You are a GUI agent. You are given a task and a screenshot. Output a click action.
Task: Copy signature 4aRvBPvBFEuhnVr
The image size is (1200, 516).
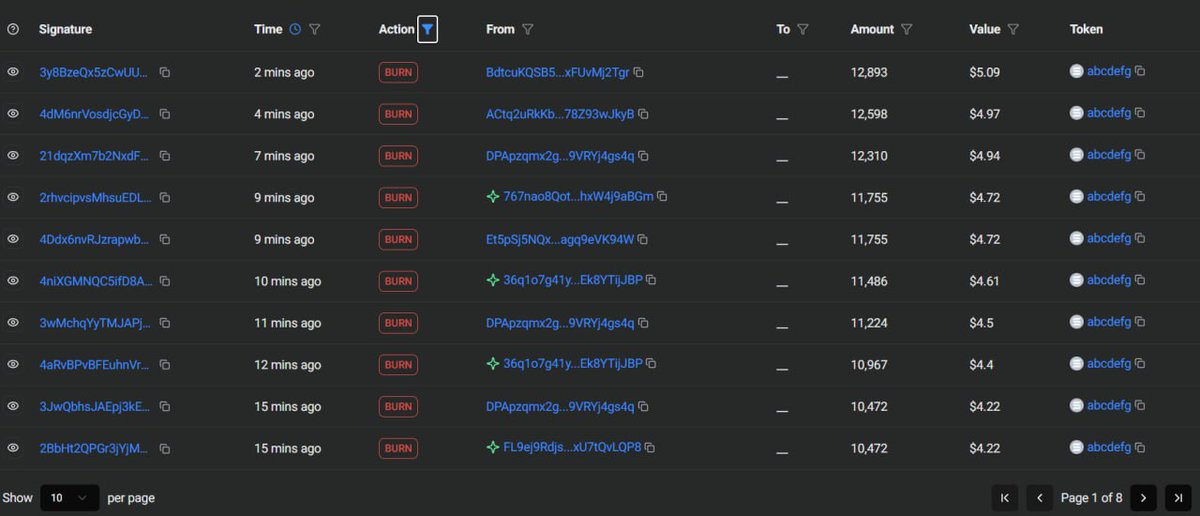[165, 365]
